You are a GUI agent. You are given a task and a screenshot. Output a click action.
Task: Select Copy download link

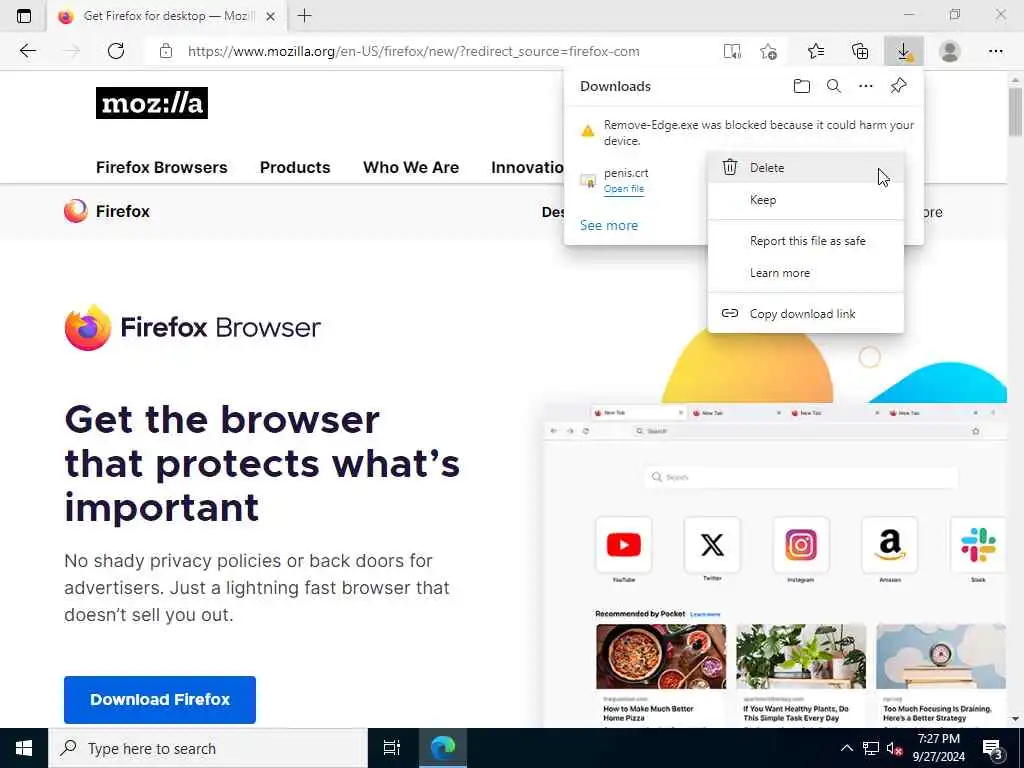806,314
